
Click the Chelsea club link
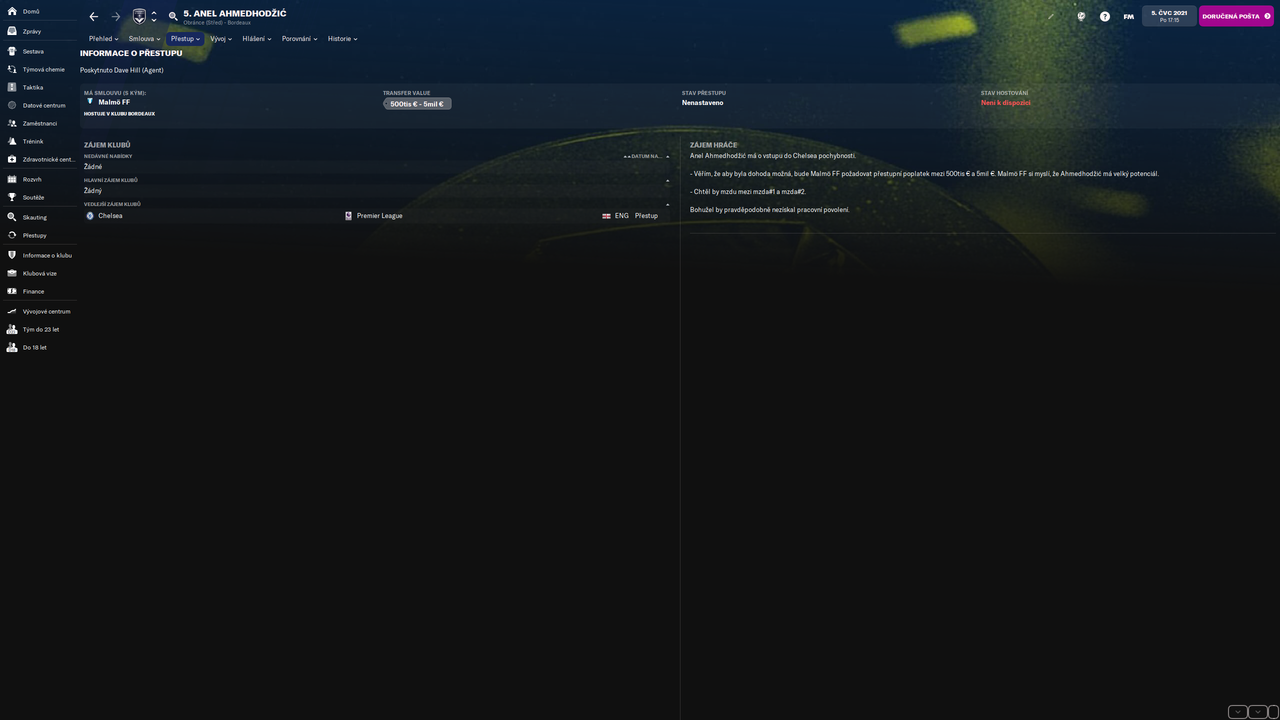pos(110,215)
